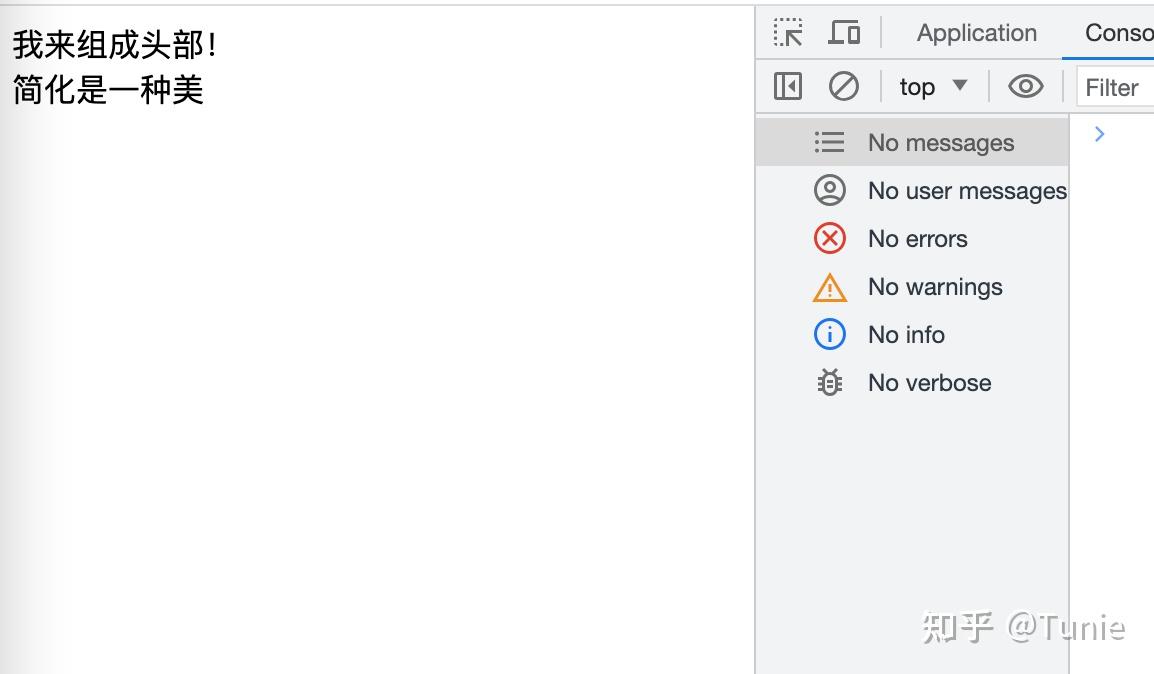Click the blue info circle icon
This screenshot has width=1154, height=674.
point(829,334)
